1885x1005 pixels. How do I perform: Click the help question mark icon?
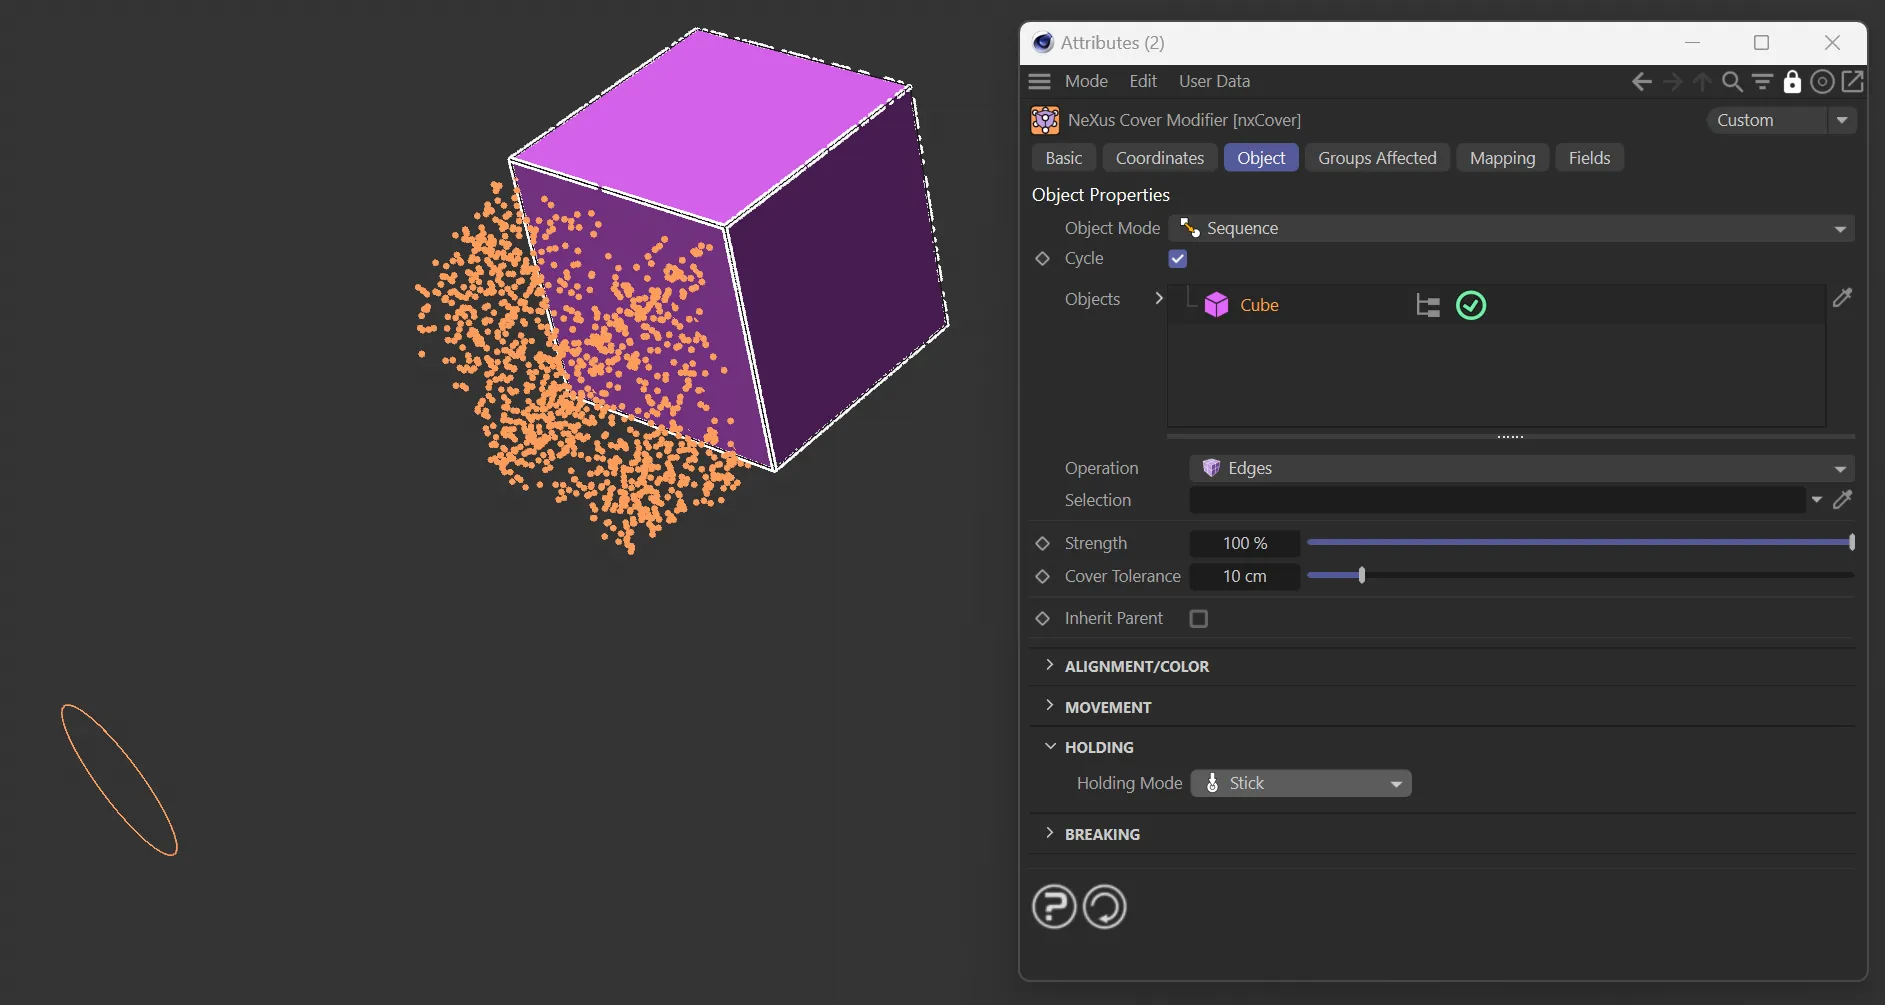point(1054,907)
